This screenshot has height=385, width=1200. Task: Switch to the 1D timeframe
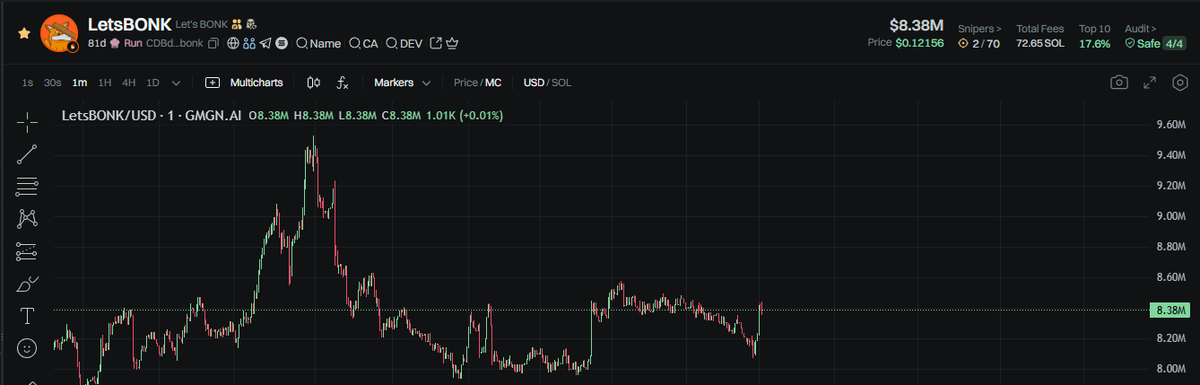coord(152,82)
